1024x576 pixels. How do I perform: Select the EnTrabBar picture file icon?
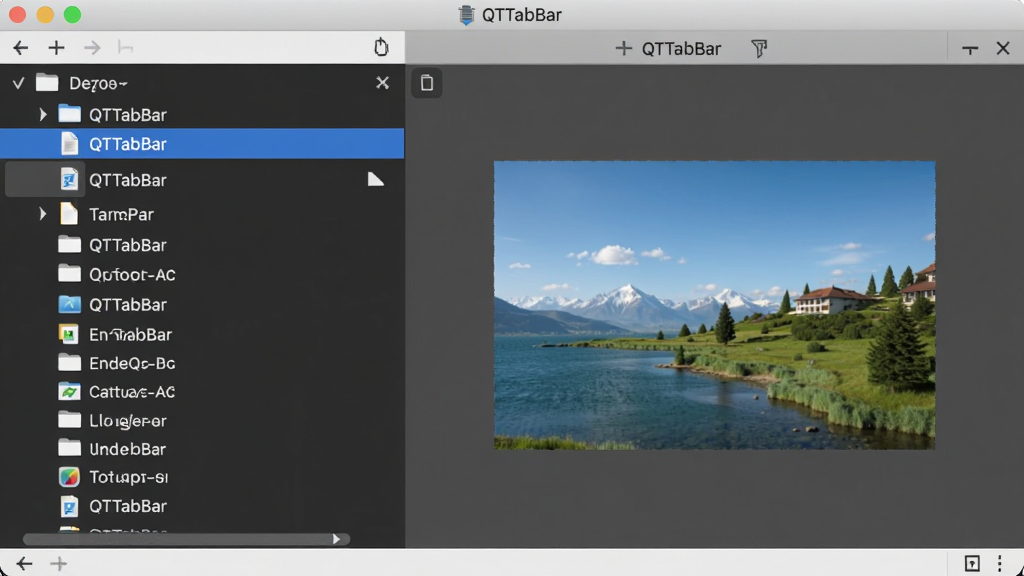point(69,334)
